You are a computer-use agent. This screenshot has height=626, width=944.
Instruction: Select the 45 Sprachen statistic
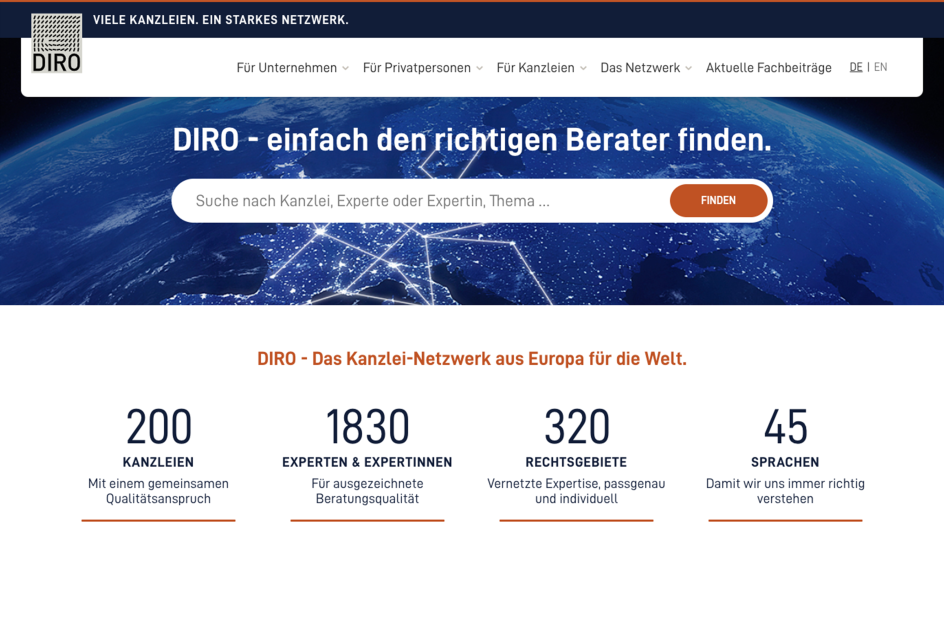coord(785,428)
